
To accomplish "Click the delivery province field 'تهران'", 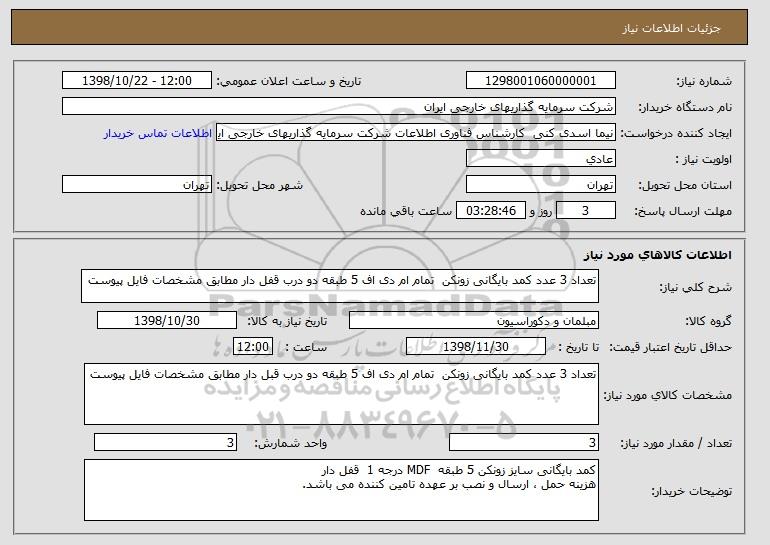I will 541,185.
